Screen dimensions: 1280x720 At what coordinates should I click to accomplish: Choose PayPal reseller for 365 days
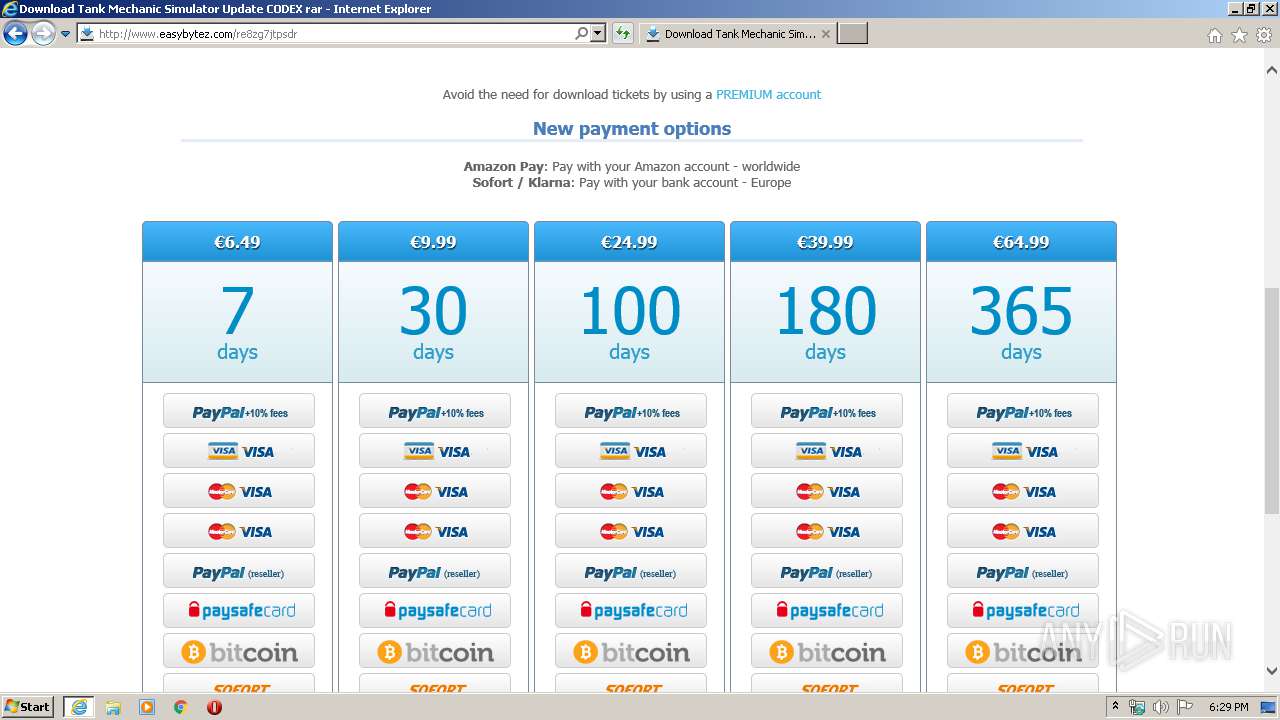tap(1023, 571)
